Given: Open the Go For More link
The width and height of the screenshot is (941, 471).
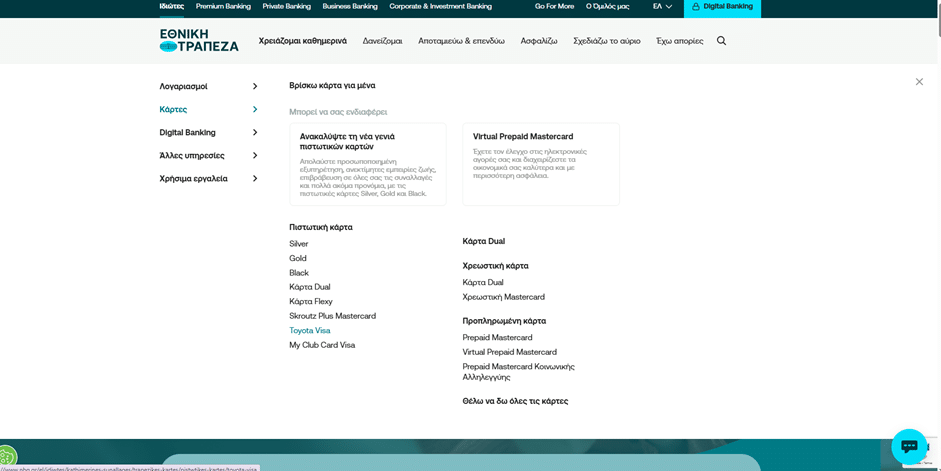Looking at the screenshot, I should coord(554,7).
